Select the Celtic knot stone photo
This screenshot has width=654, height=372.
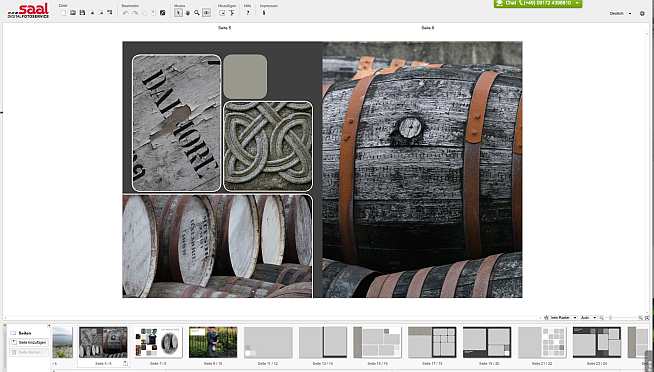(x=268, y=146)
